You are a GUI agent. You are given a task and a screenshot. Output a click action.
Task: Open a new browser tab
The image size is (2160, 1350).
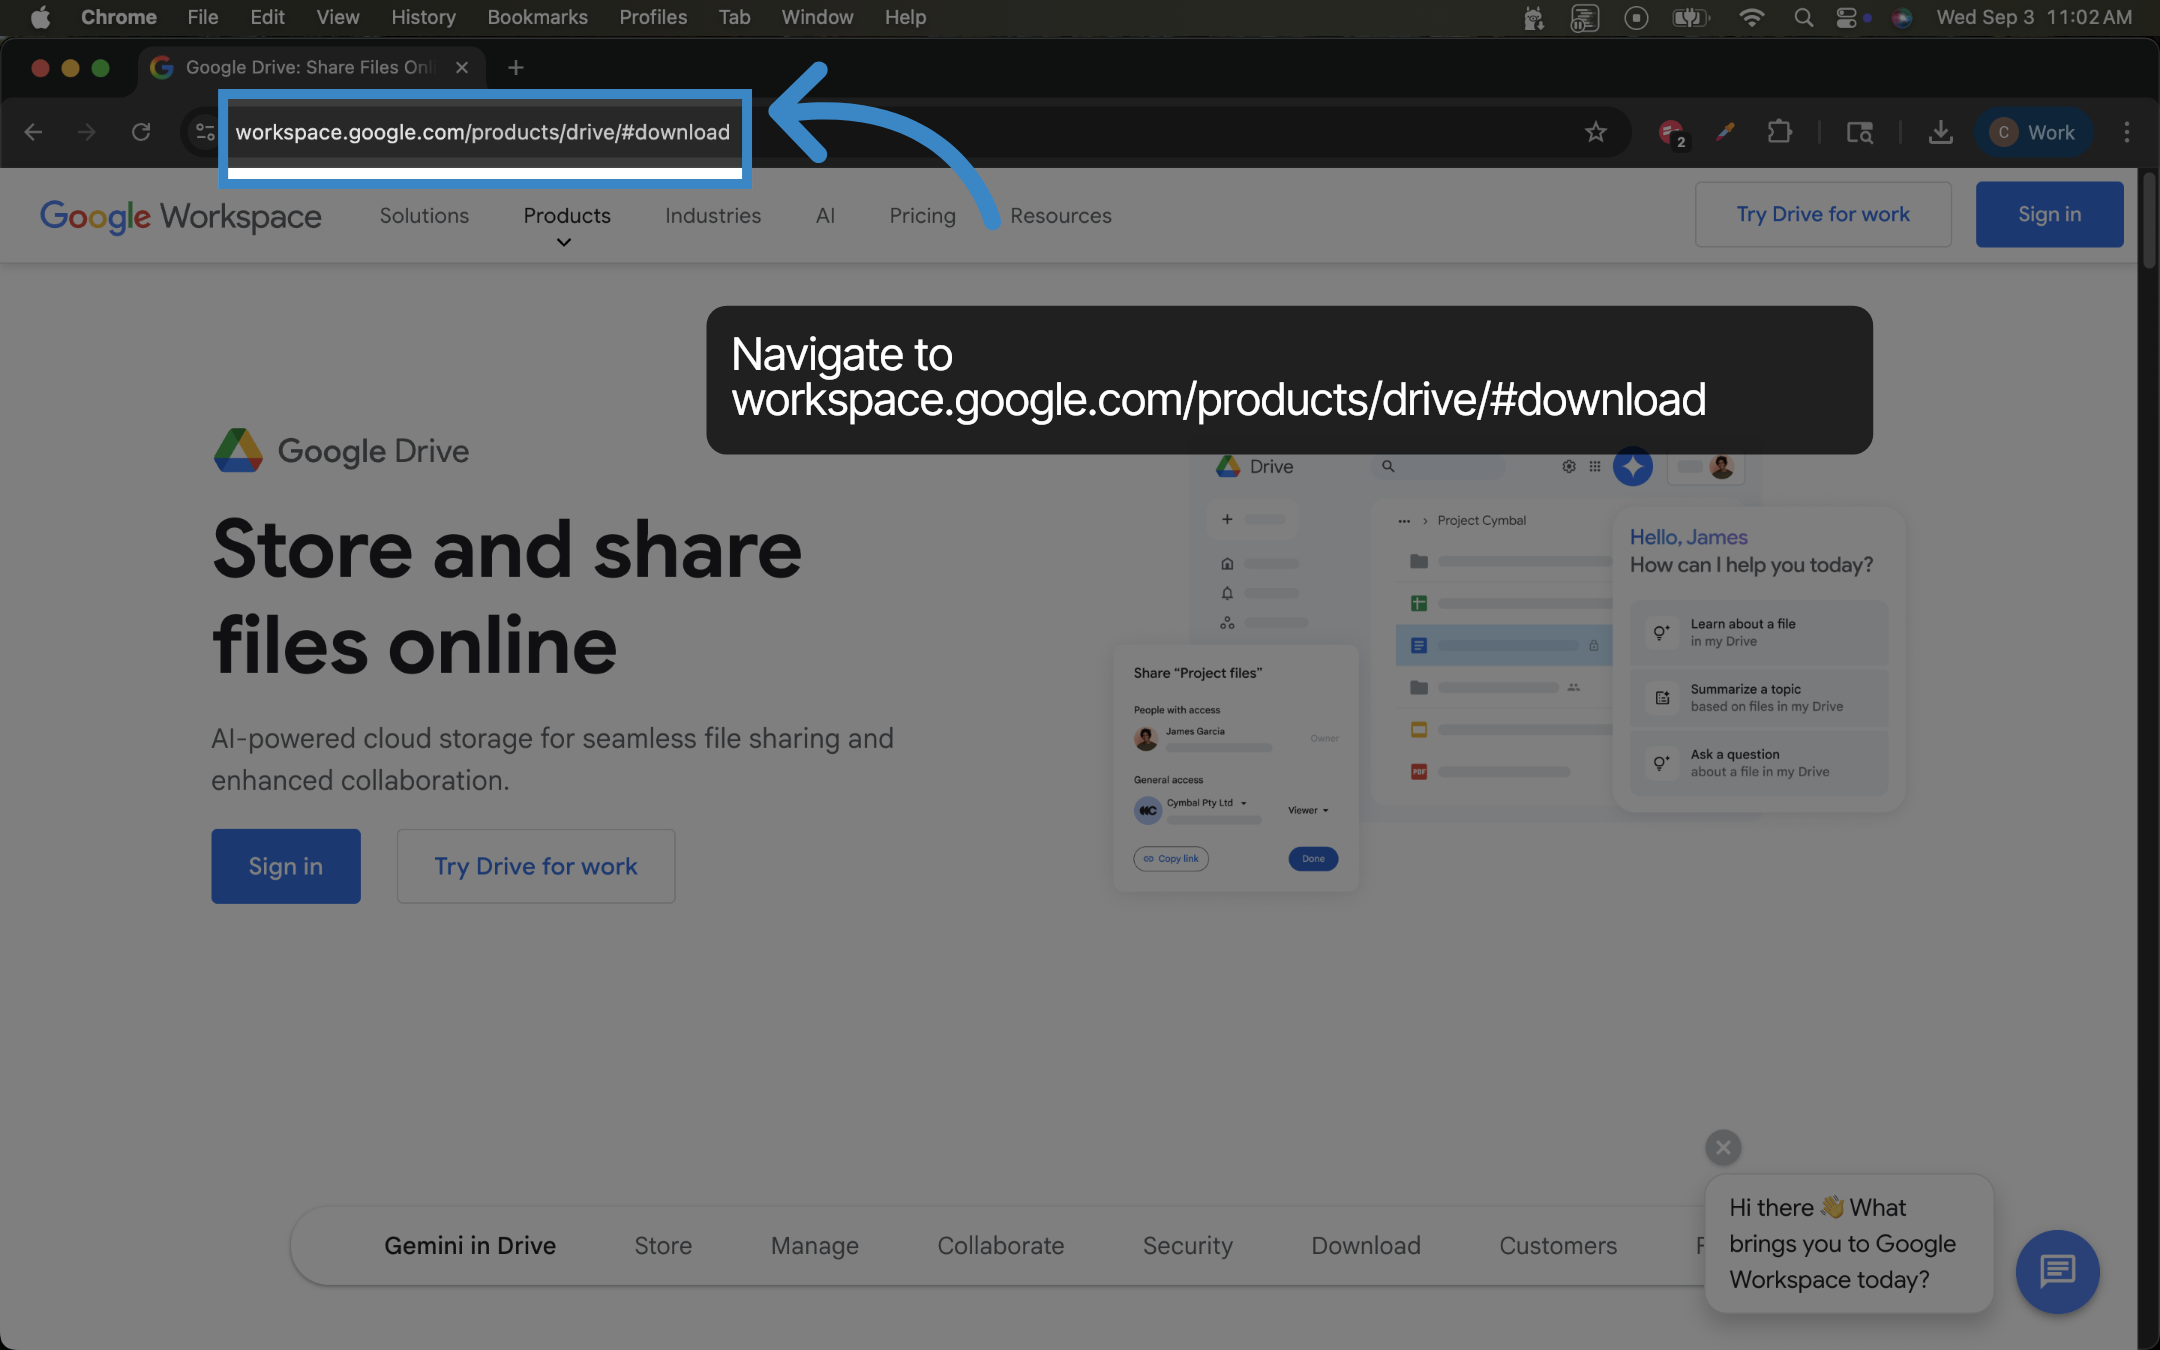pyautogui.click(x=516, y=67)
